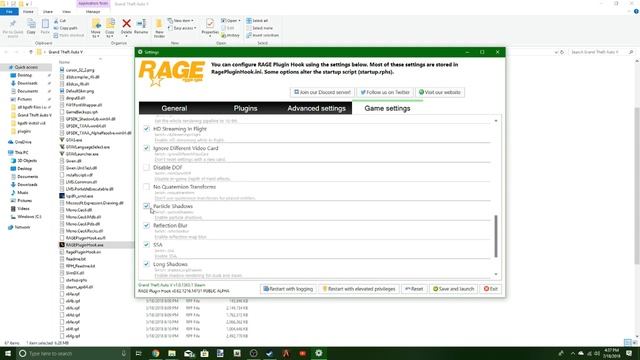Open Easy access dropdown in ribbon
Screen dimensions: 640x360
click(182, 28)
